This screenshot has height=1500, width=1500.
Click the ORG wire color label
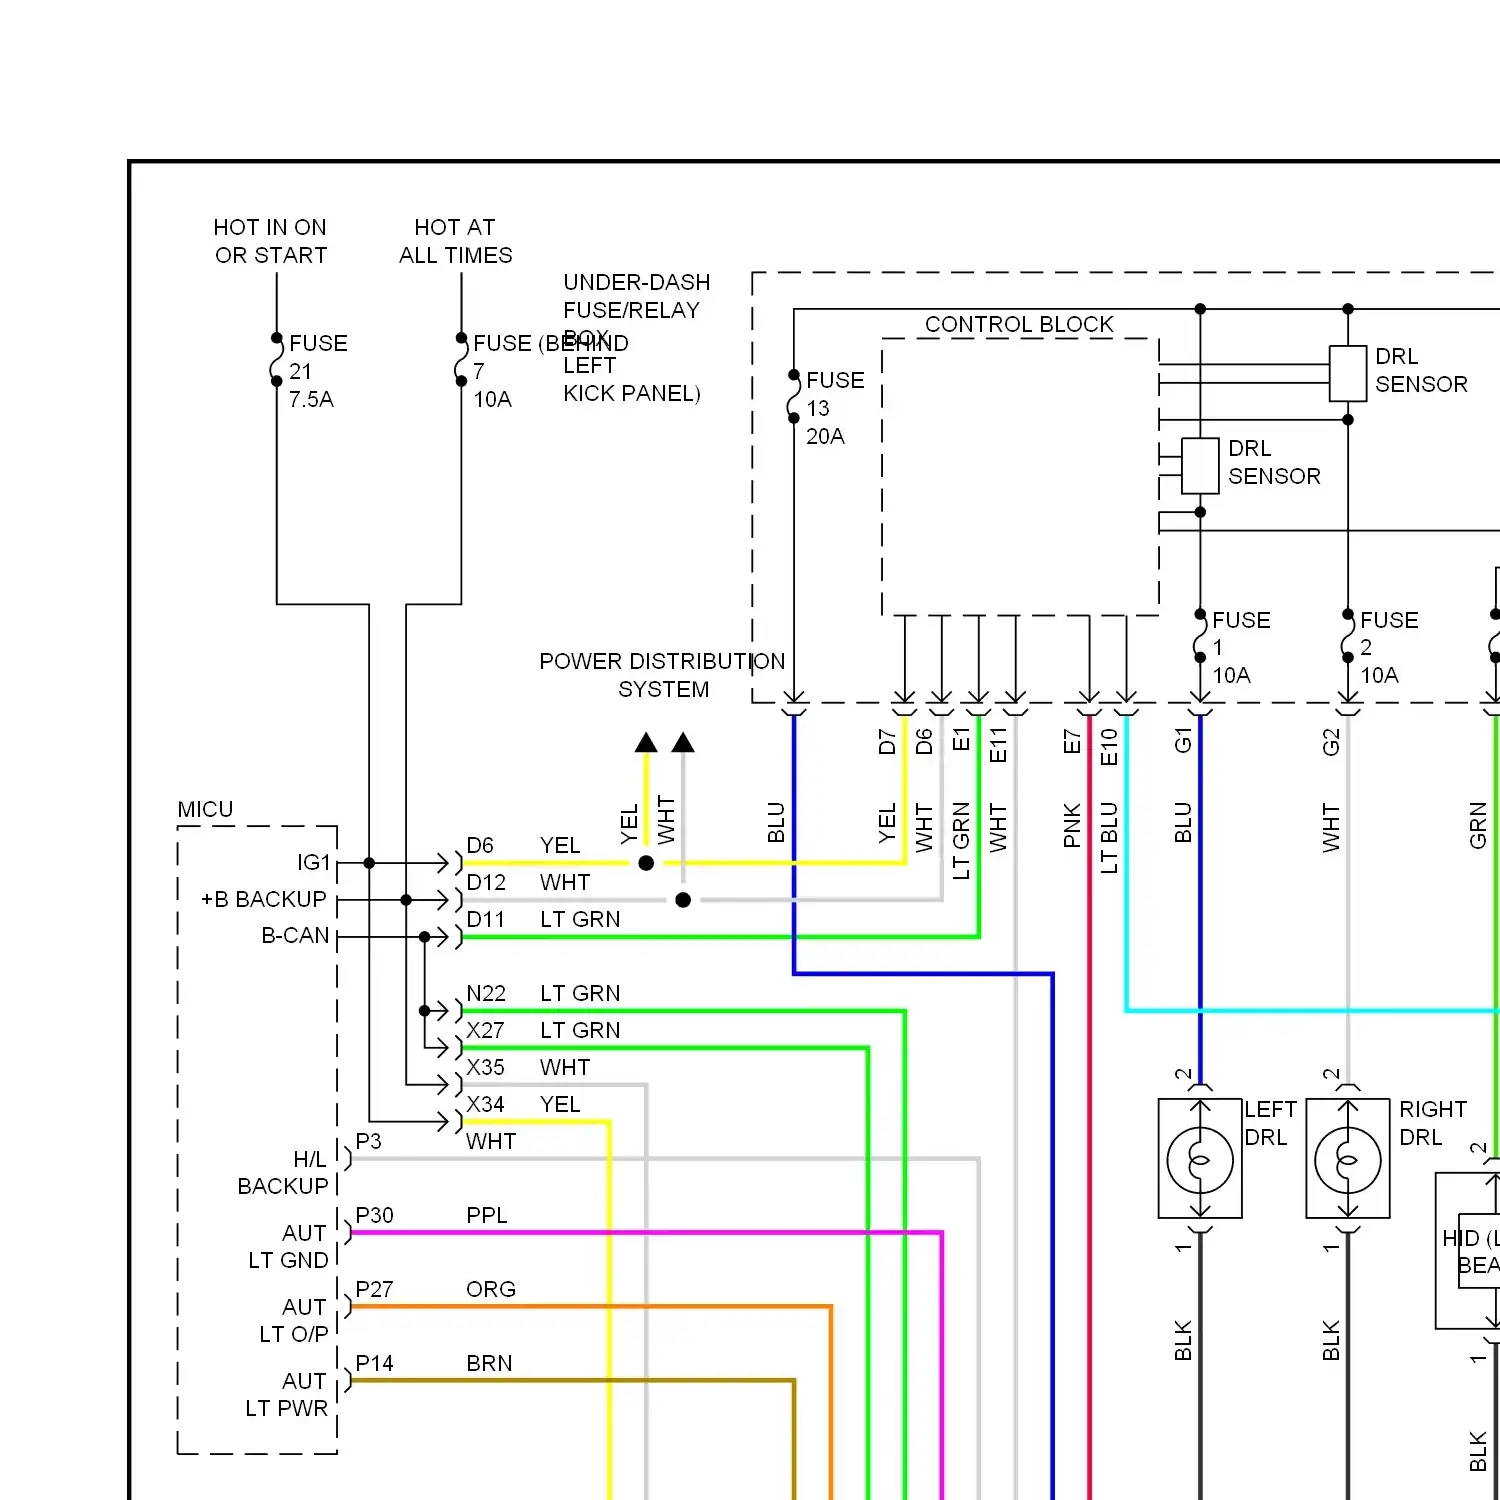coord(491,1289)
